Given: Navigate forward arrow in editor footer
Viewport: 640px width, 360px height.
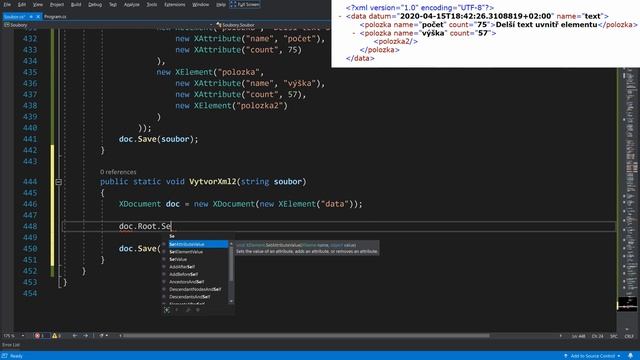Looking at the screenshot, I should pyautogui.click(x=86, y=336).
